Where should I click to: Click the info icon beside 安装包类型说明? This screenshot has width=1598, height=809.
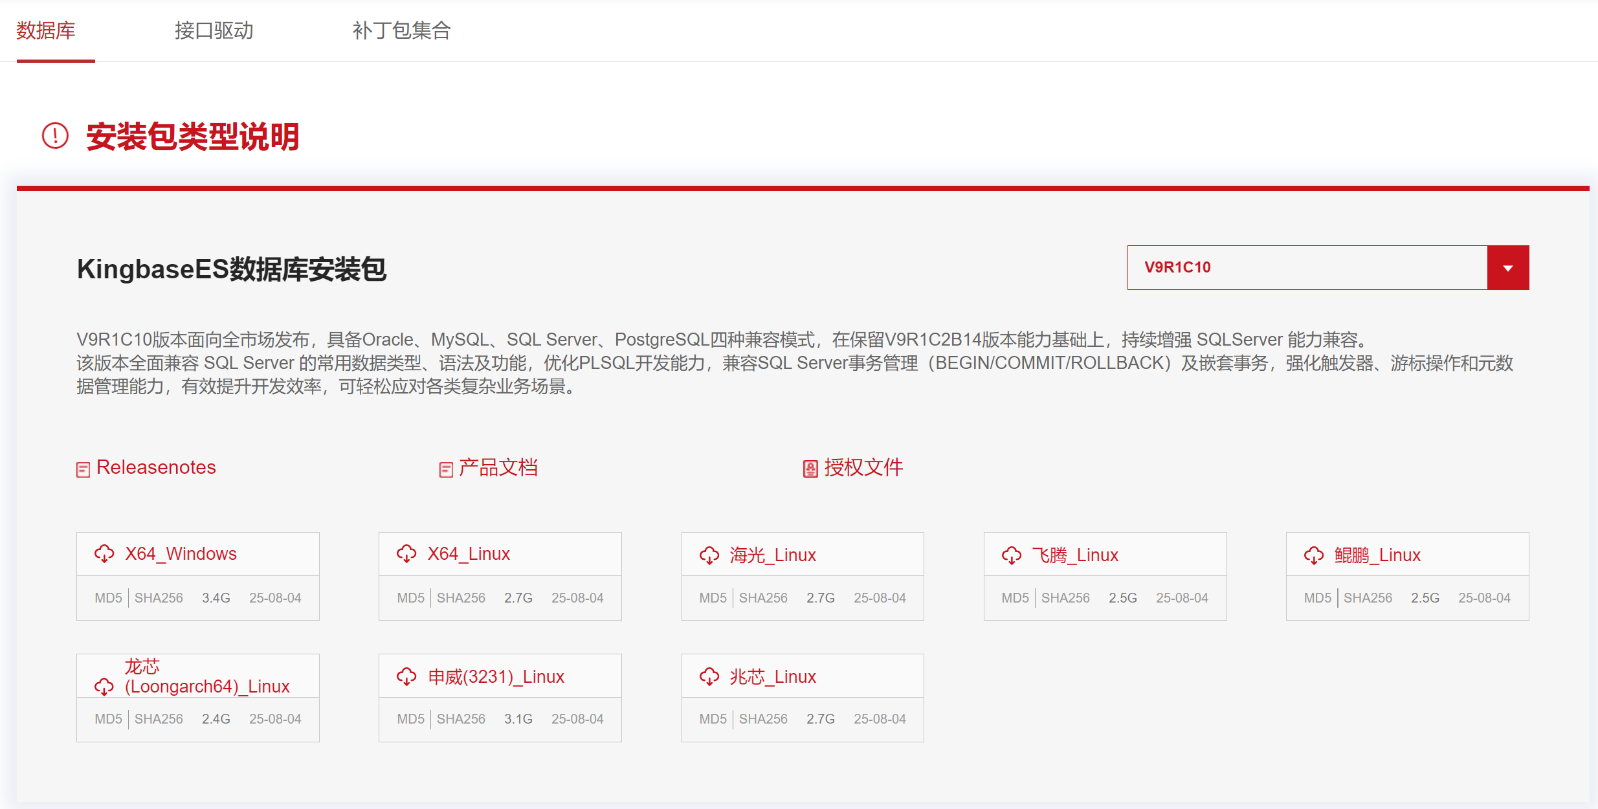click(55, 136)
